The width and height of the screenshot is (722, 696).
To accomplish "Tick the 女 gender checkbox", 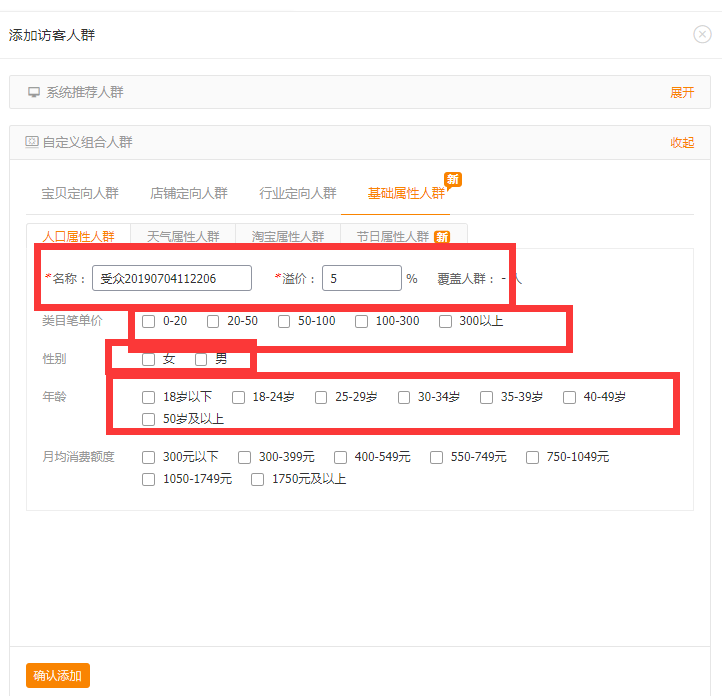I will click(x=149, y=359).
